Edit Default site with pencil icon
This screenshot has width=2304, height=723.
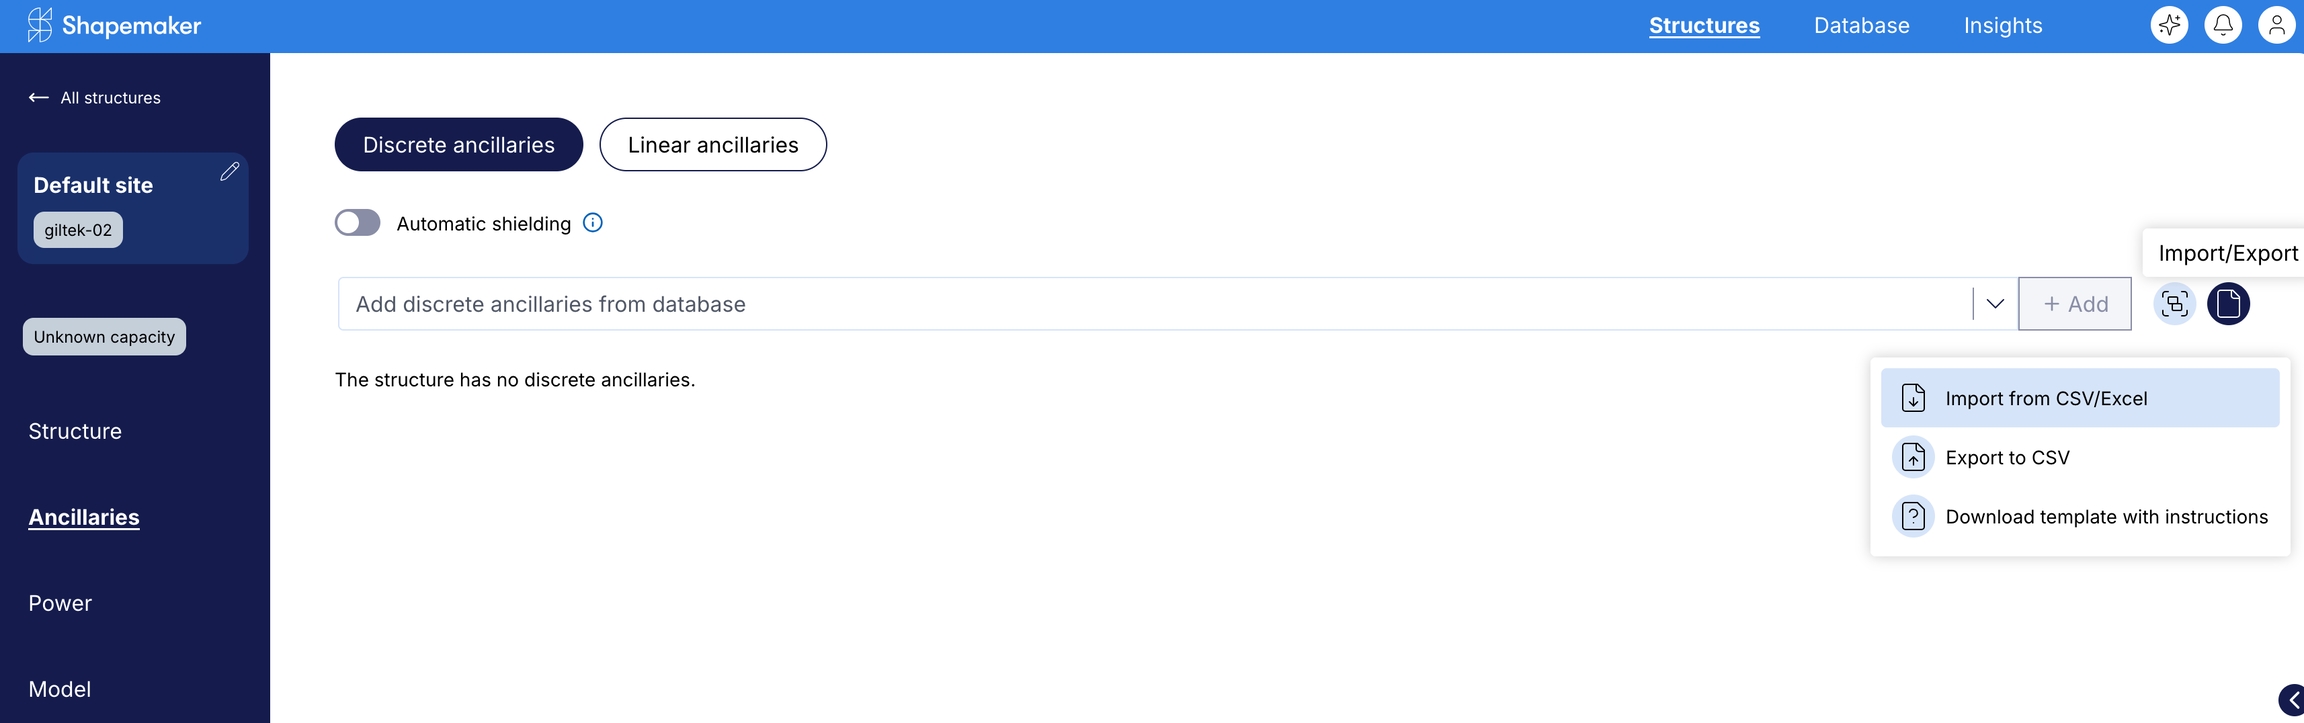pos(229,172)
